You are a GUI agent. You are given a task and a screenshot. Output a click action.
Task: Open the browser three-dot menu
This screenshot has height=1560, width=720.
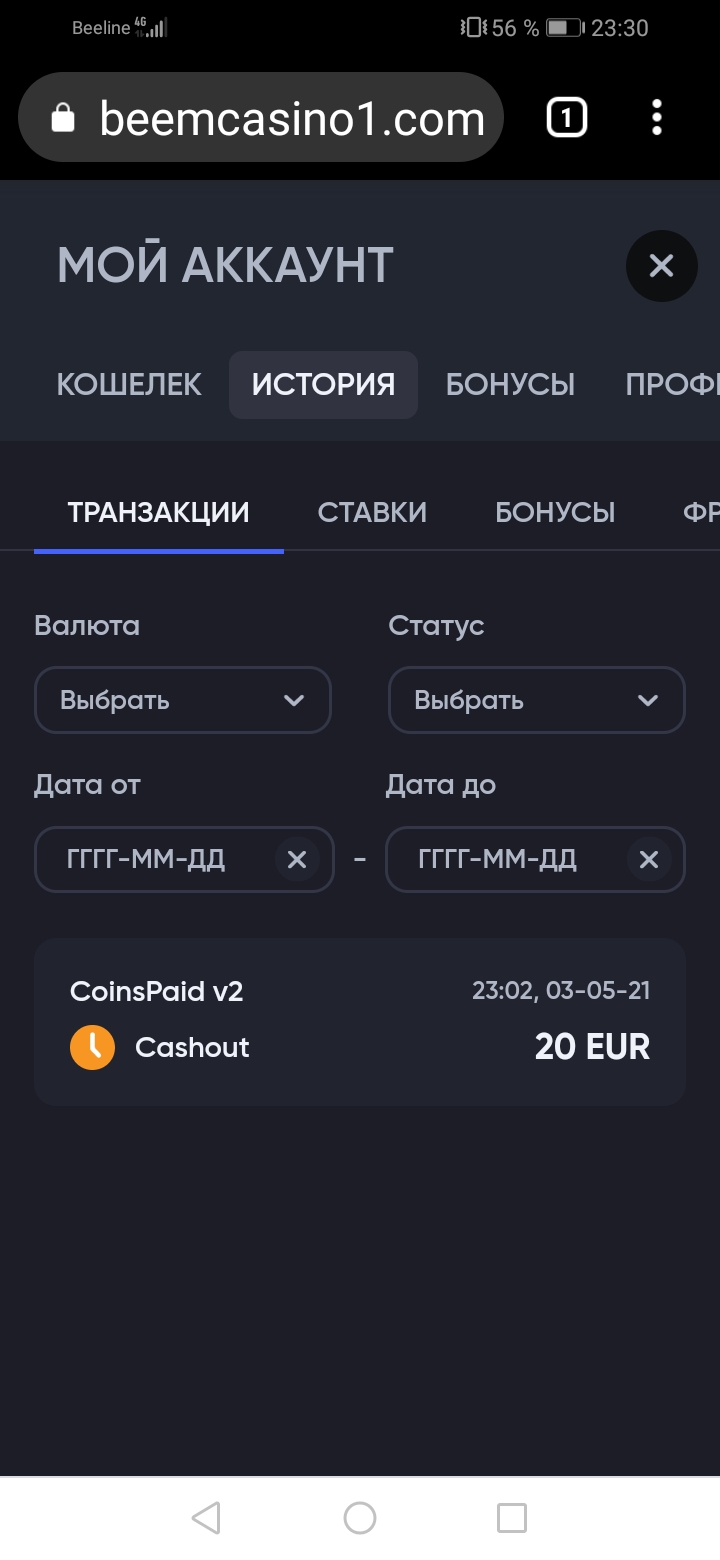click(x=657, y=118)
